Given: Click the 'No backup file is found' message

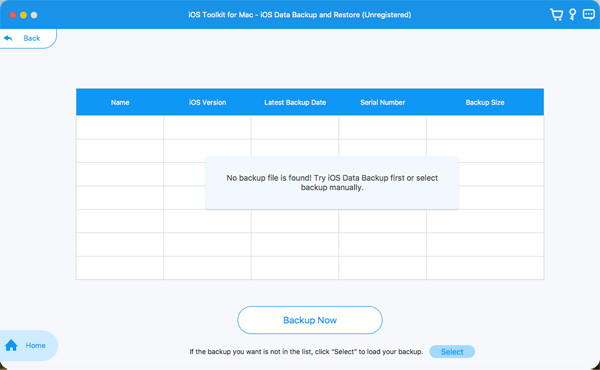Looking at the screenshot, I should pyautogui.click(x=332, y=183).
